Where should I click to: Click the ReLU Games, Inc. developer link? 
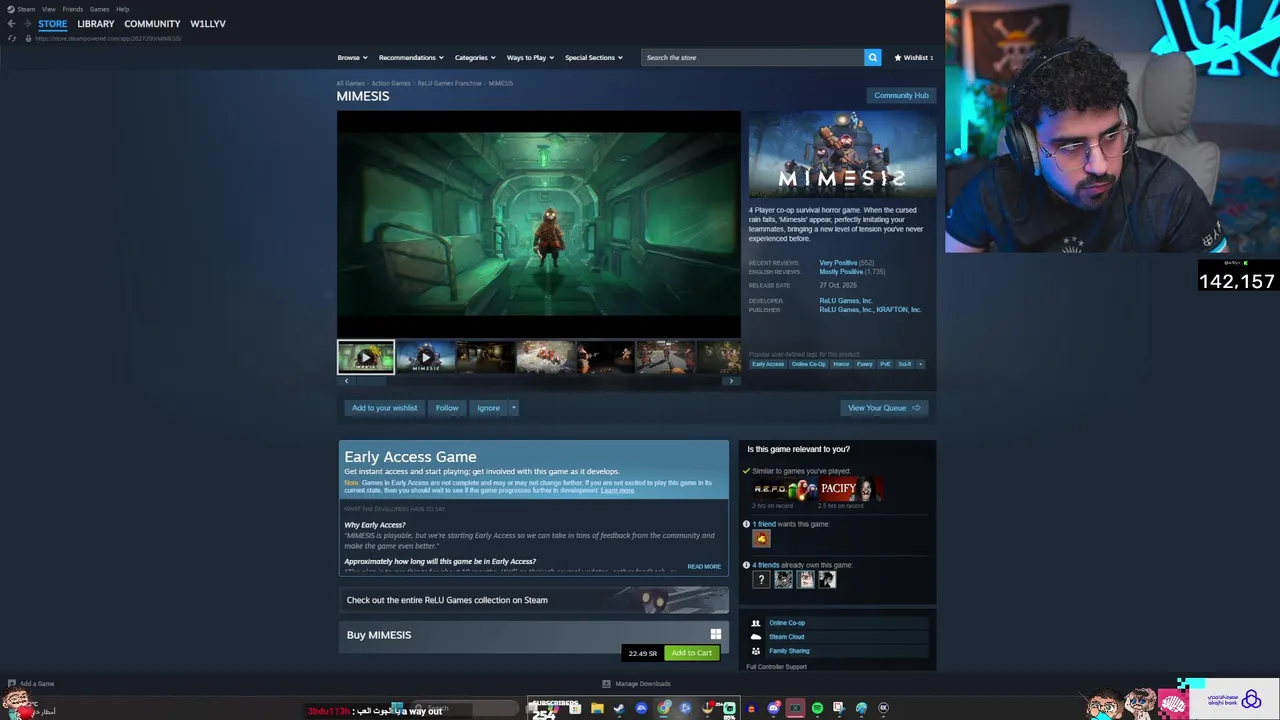(x=846, y=301)
